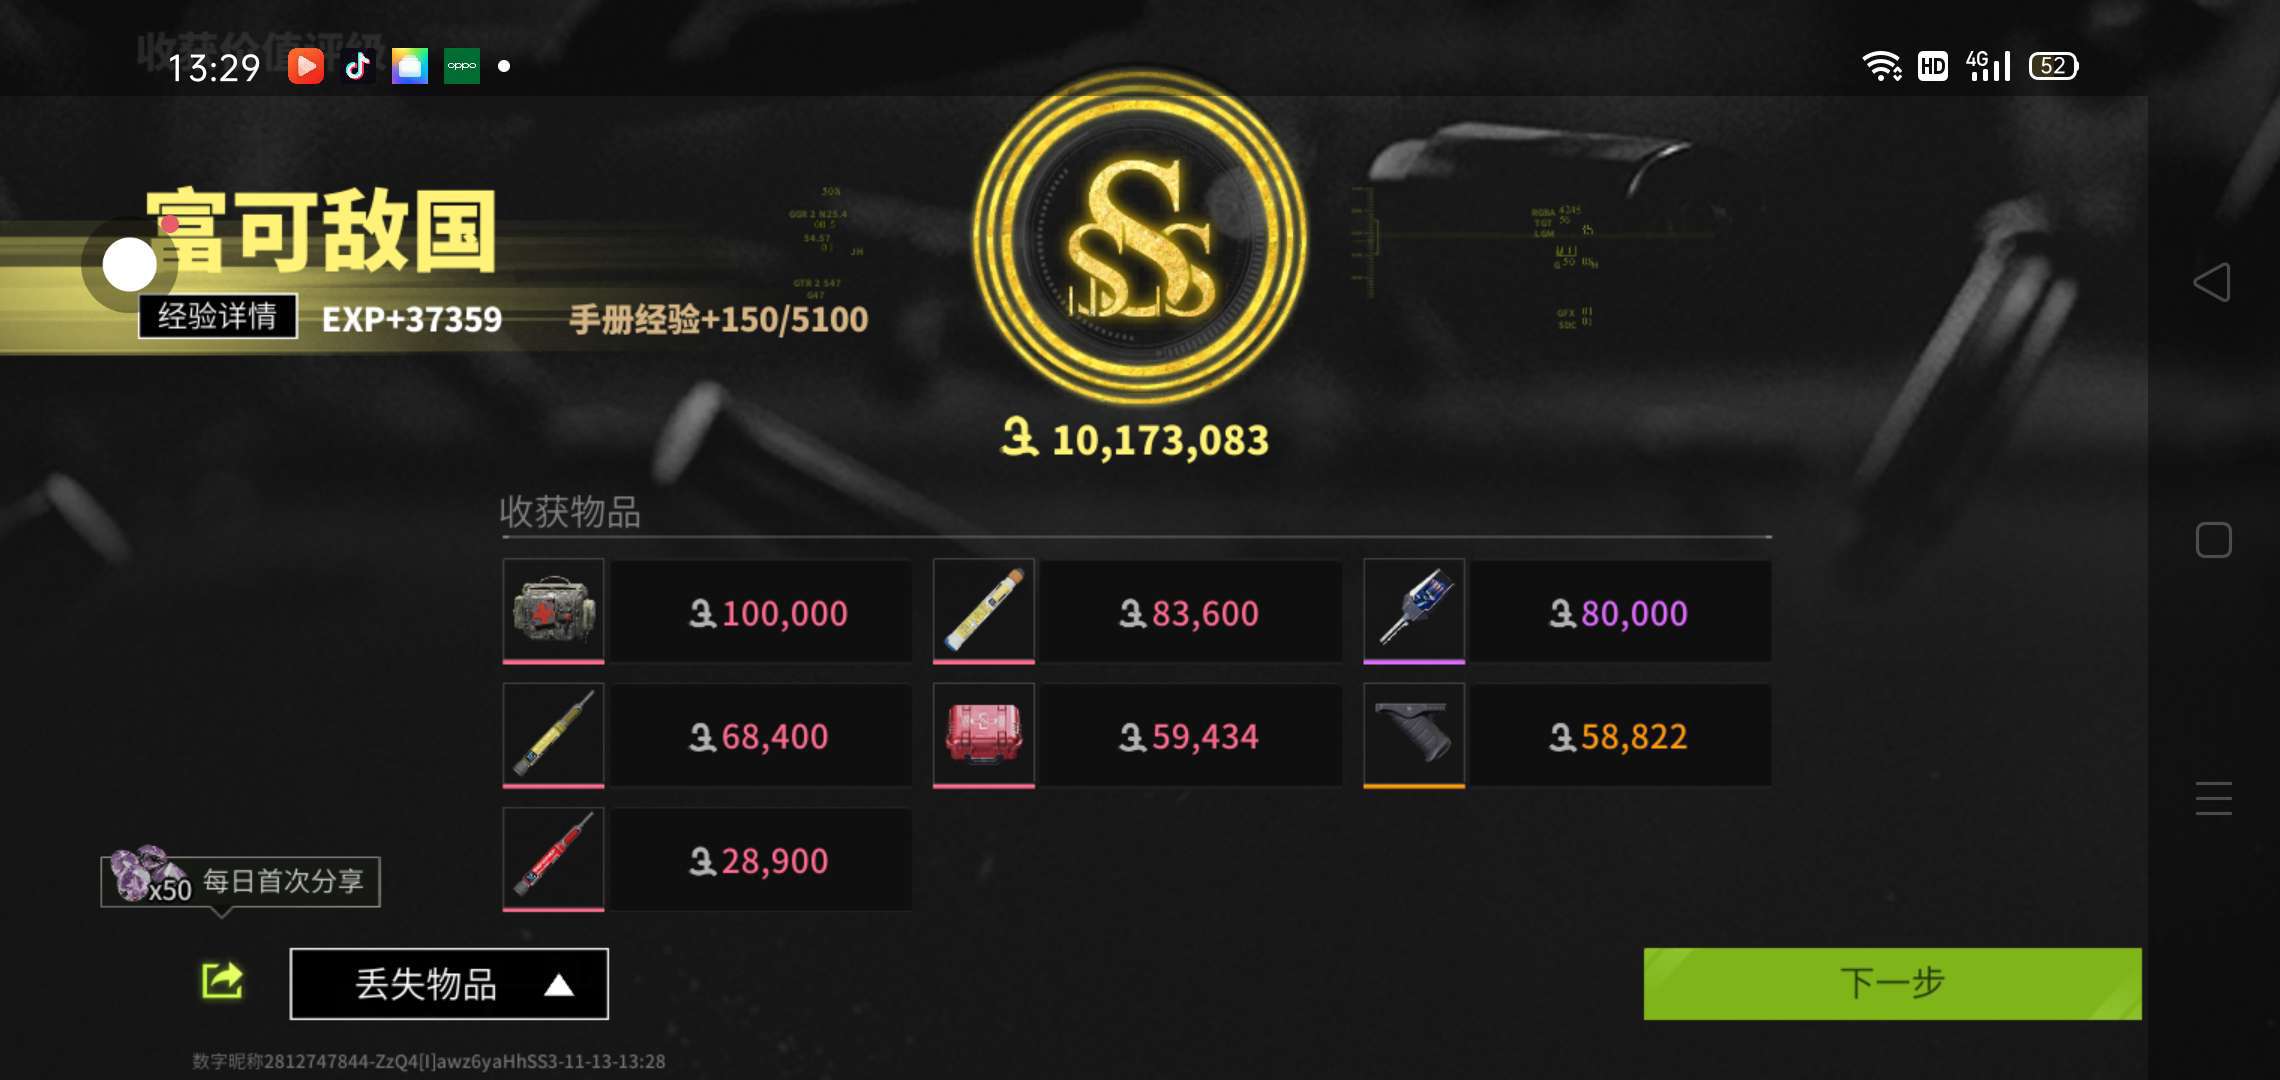Tap the Android home square button

2213,540
